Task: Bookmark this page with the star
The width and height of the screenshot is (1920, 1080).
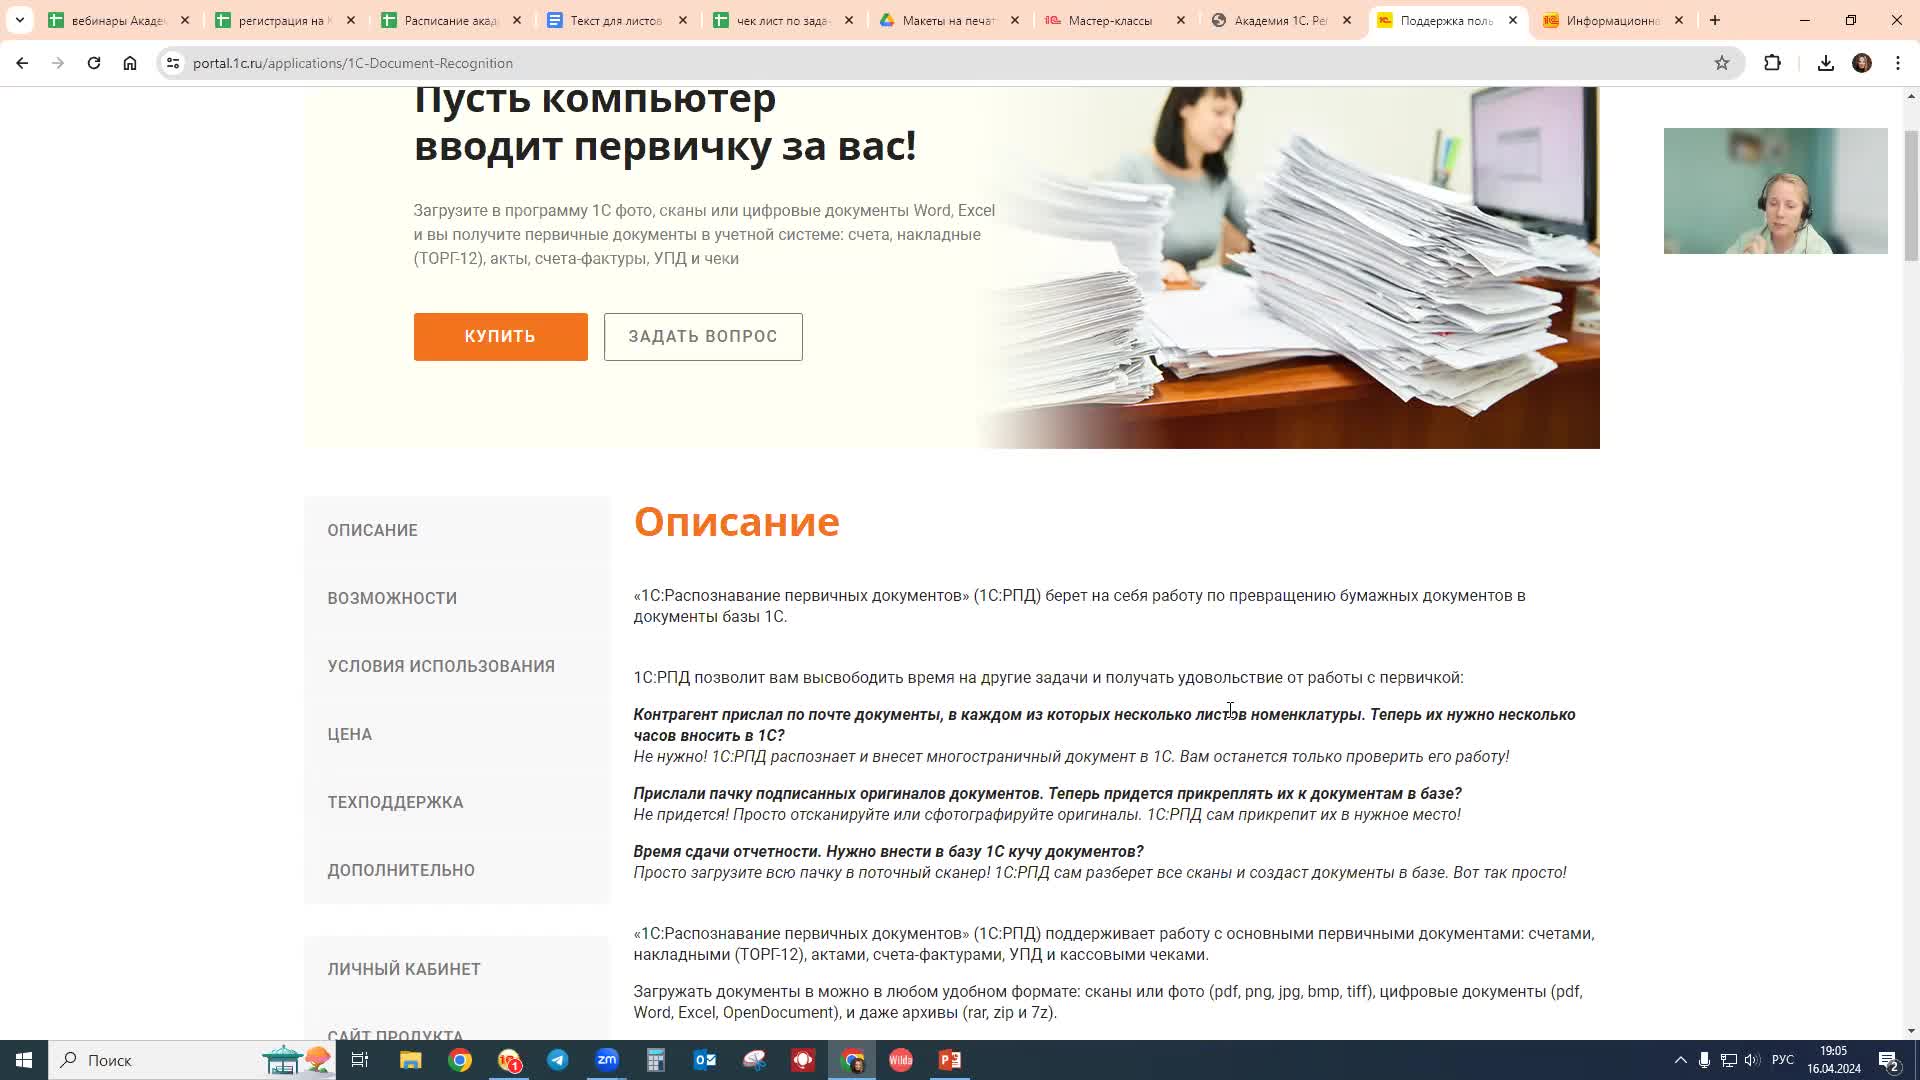Action: (1722, 63)
